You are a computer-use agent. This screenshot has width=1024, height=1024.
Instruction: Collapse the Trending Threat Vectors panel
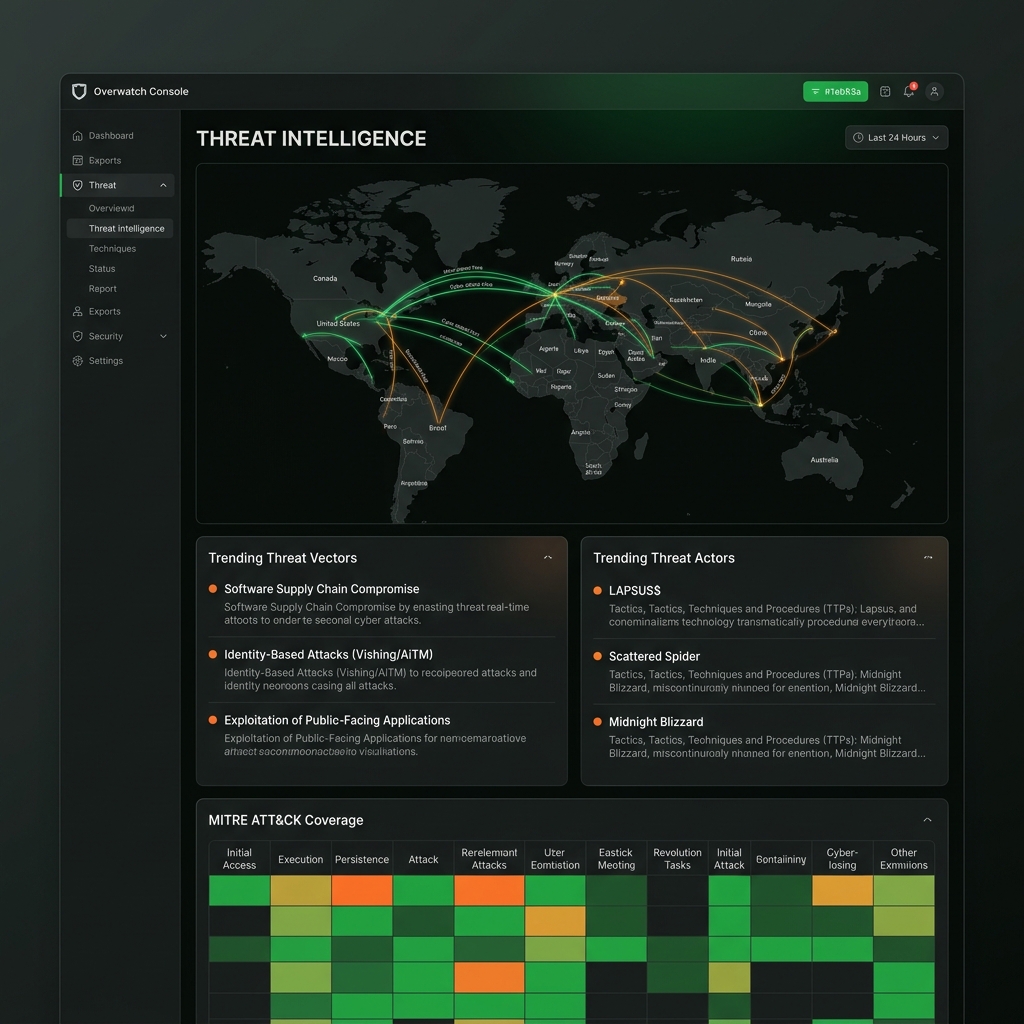548,558
